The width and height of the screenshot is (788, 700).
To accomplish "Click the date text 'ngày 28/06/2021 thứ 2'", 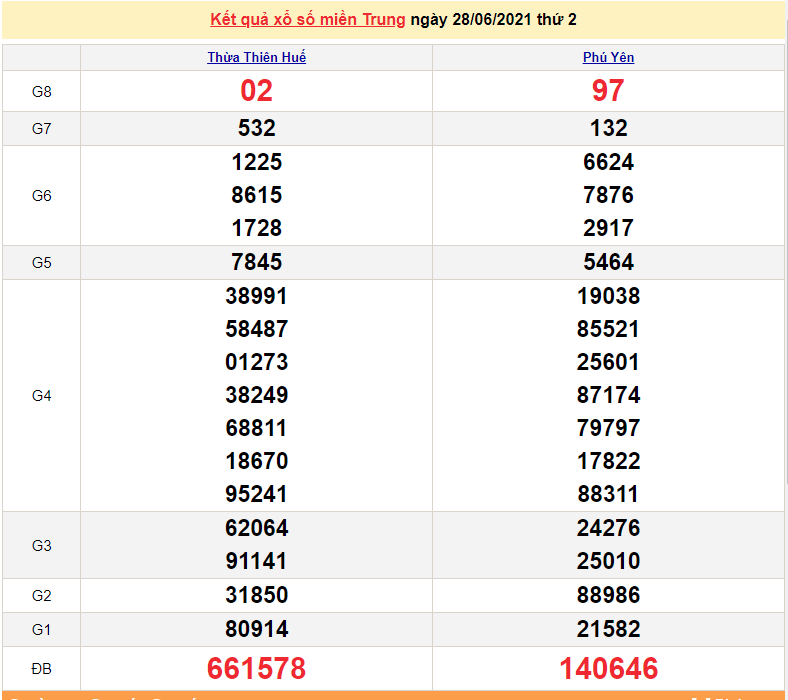I will click(493, 20).
